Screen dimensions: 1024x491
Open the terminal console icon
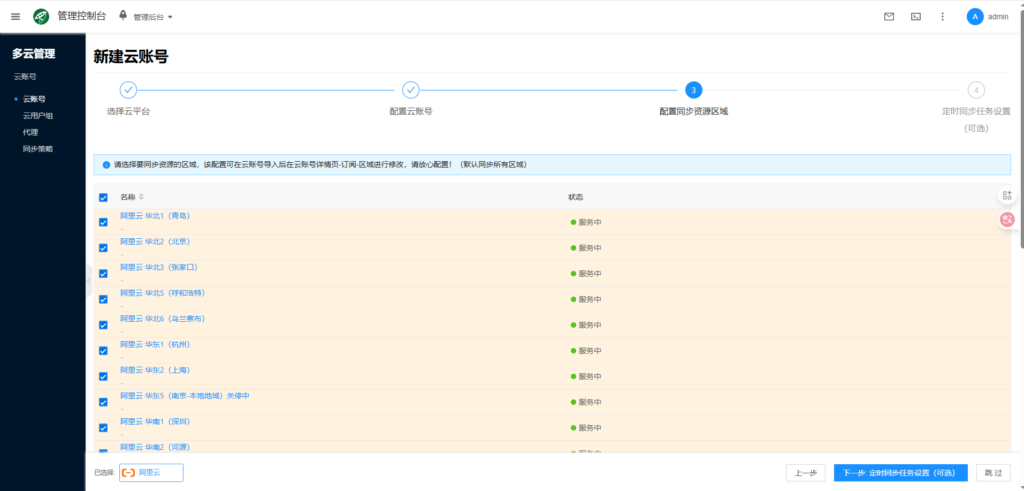(x=915, y=16)
